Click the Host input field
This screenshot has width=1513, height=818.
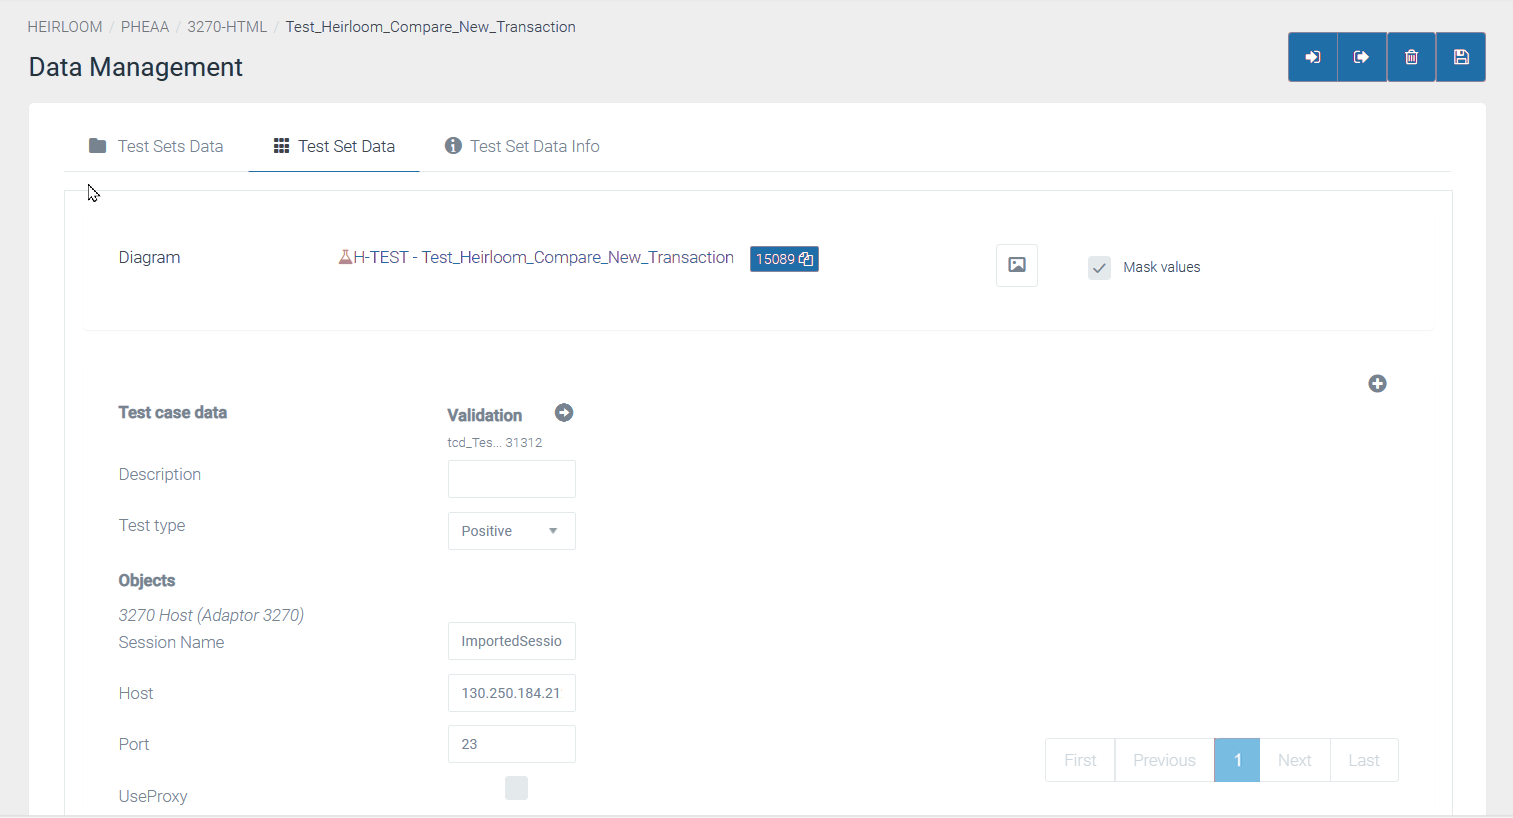pyautogui.click(x=511, y=693)
